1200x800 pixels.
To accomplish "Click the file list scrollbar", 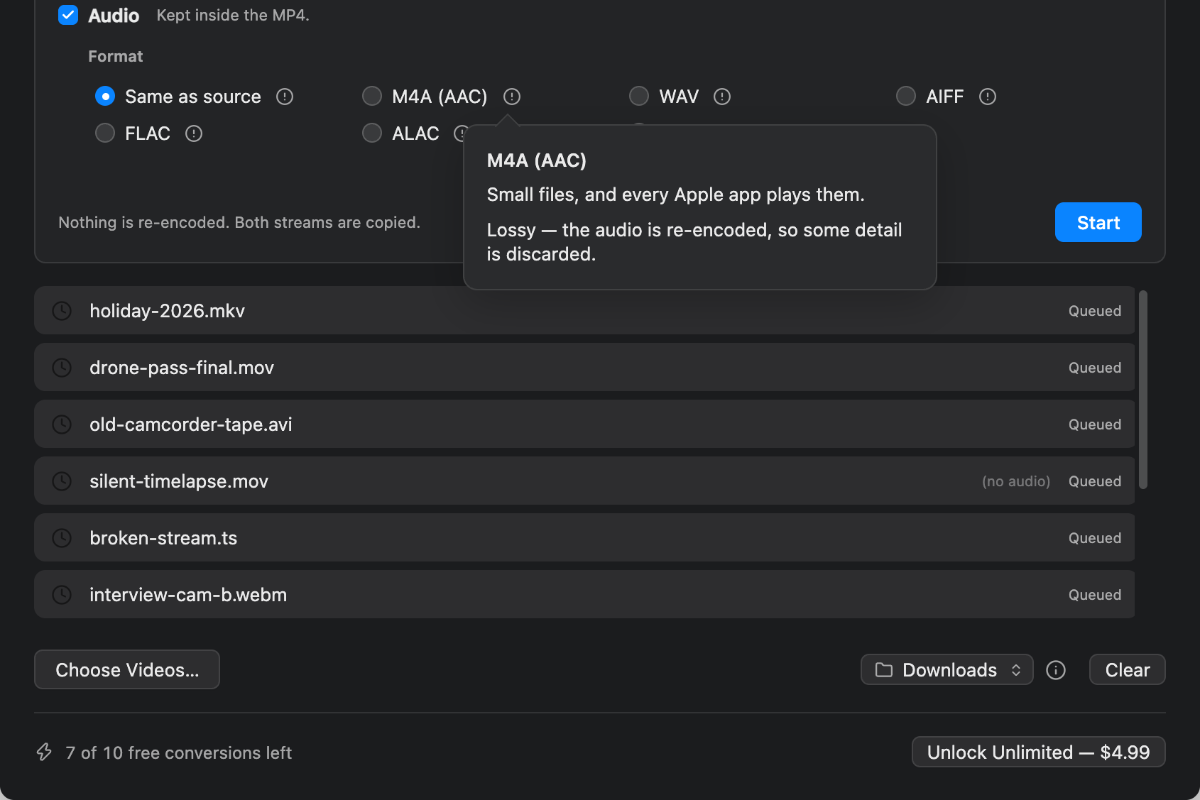I will 1143,390.
